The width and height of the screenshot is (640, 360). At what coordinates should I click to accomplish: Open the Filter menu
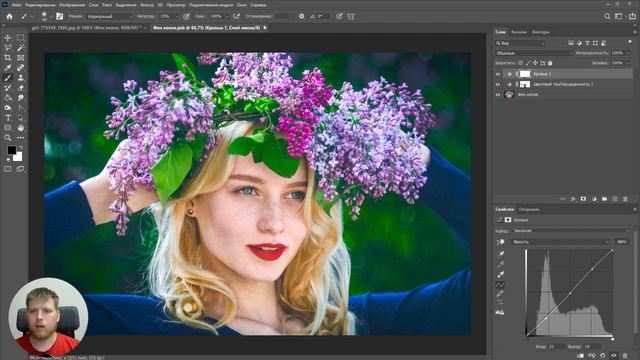147,5
